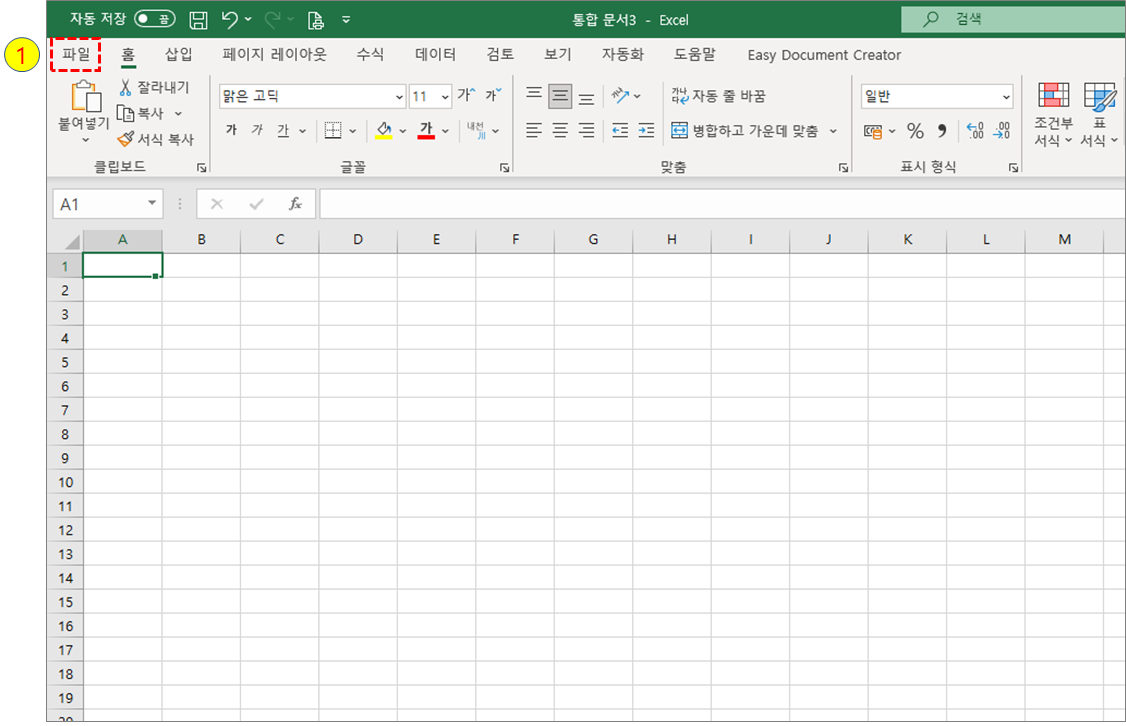This screenshot has height=726, width=1126.
Task: Switch to the Formulas (수식) tab
Action: tap(370, 55)
